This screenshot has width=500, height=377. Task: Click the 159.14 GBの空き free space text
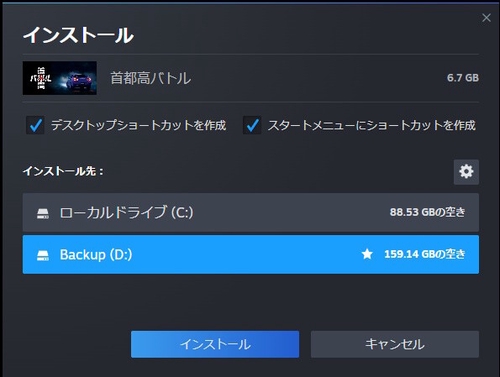pyautogui.click(x=425, y=254)
